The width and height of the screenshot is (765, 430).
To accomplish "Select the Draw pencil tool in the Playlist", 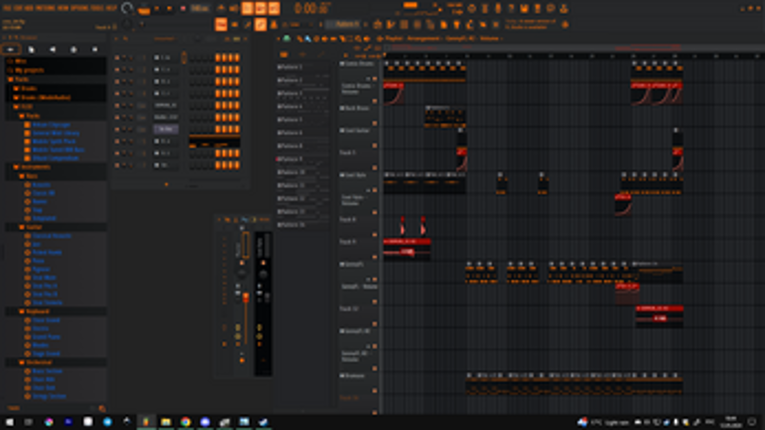I will coord(300,39).
